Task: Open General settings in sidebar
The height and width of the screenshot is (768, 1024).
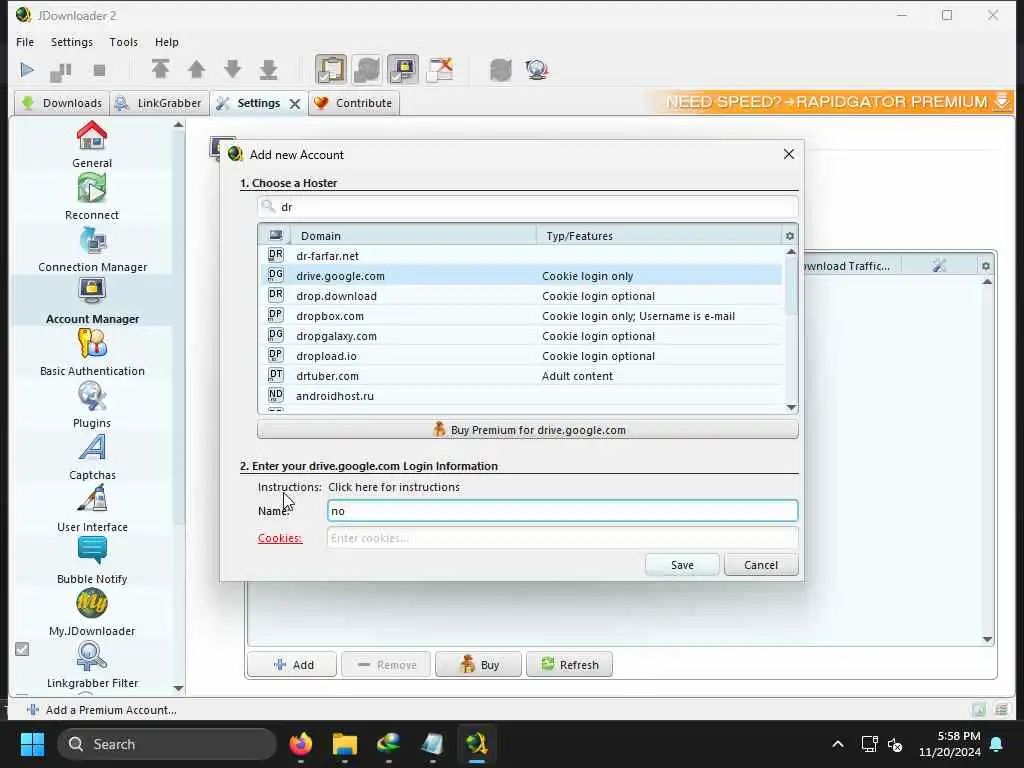Action: pos(92,144)
